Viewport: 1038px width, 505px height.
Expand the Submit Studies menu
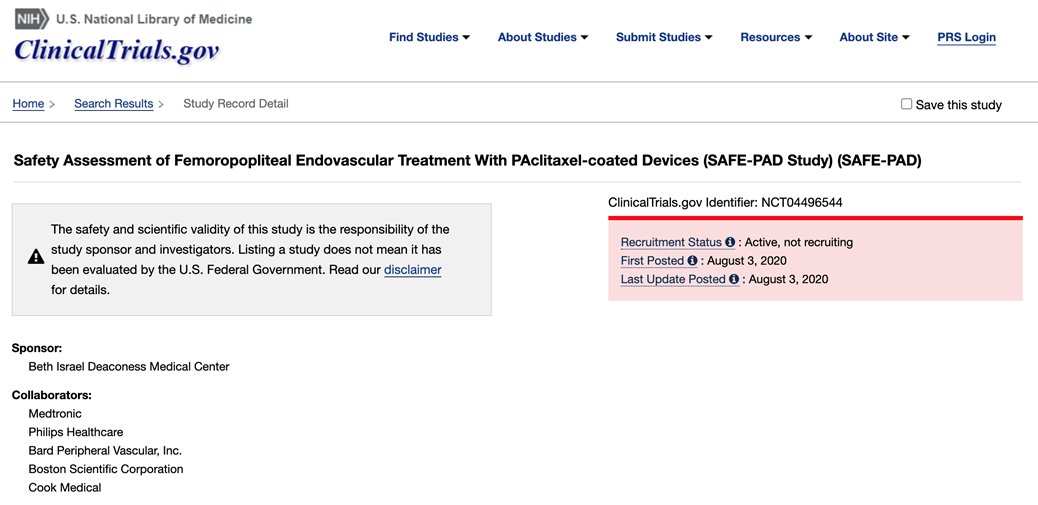[664, 37]
